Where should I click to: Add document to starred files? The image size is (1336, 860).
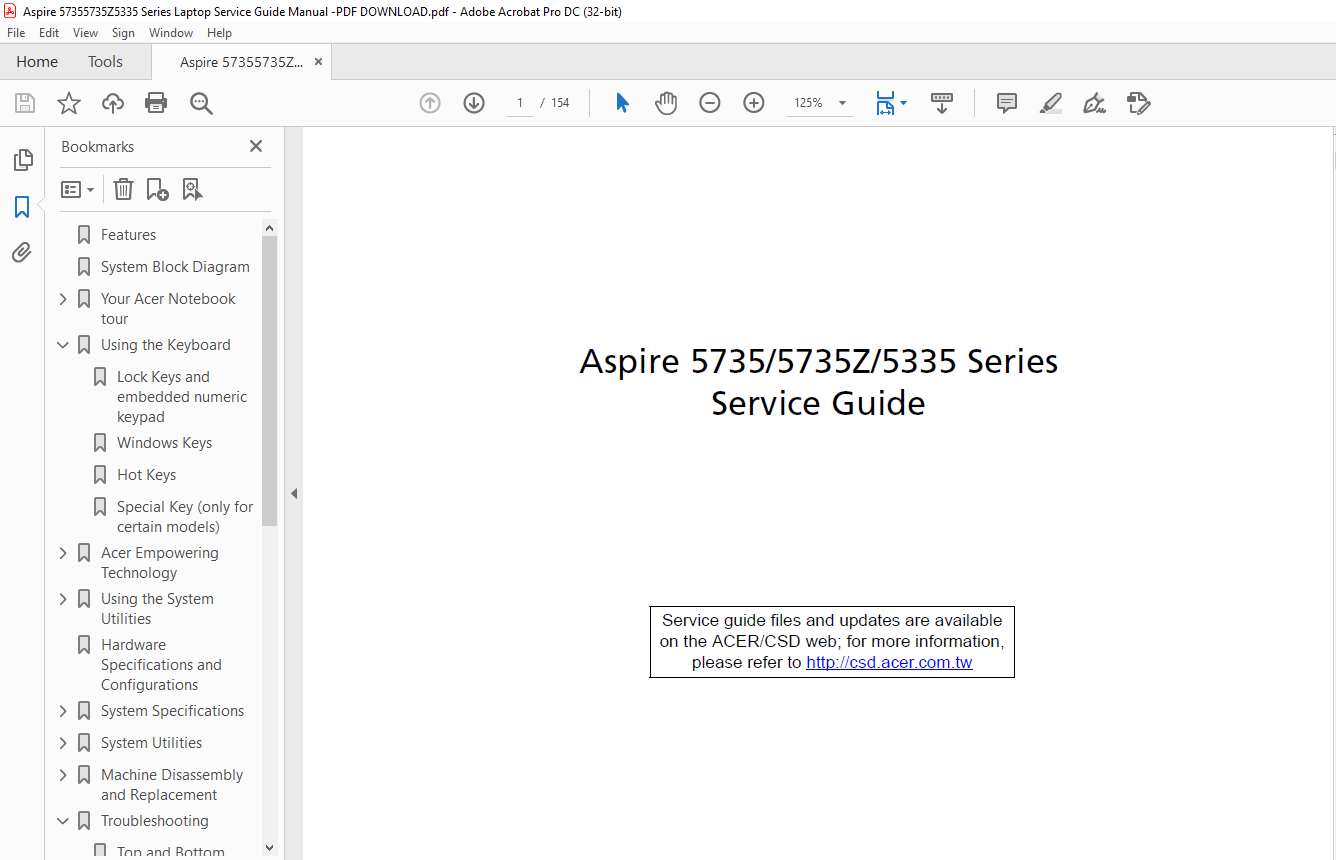pyautogui.click(x=68, y=103)
